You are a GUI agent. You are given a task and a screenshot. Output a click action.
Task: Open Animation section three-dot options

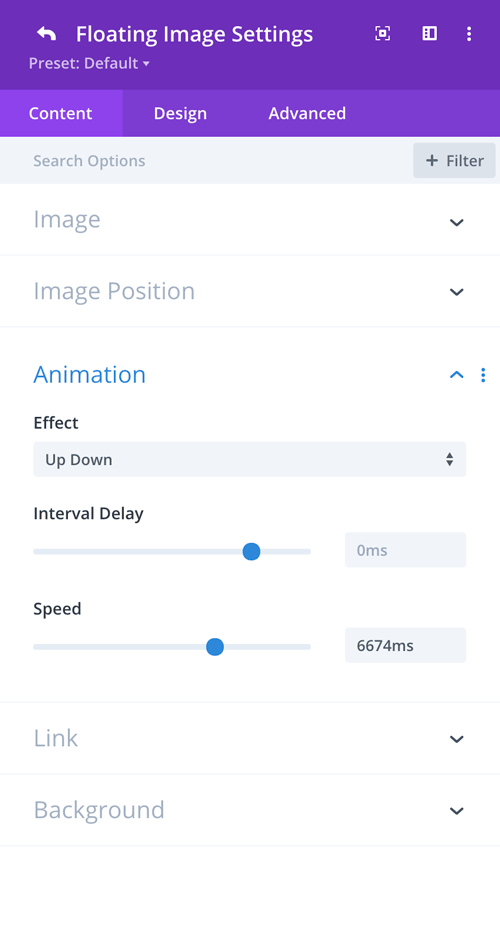click(x=483, y=375)
